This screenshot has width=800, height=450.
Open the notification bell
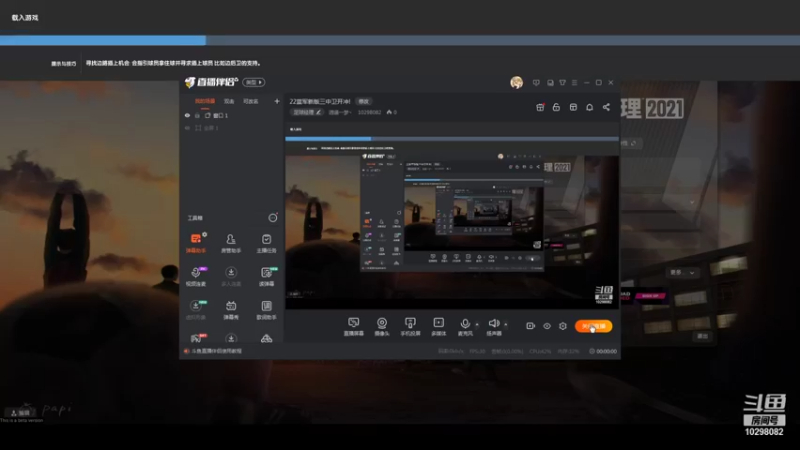[x=589, y=107]
